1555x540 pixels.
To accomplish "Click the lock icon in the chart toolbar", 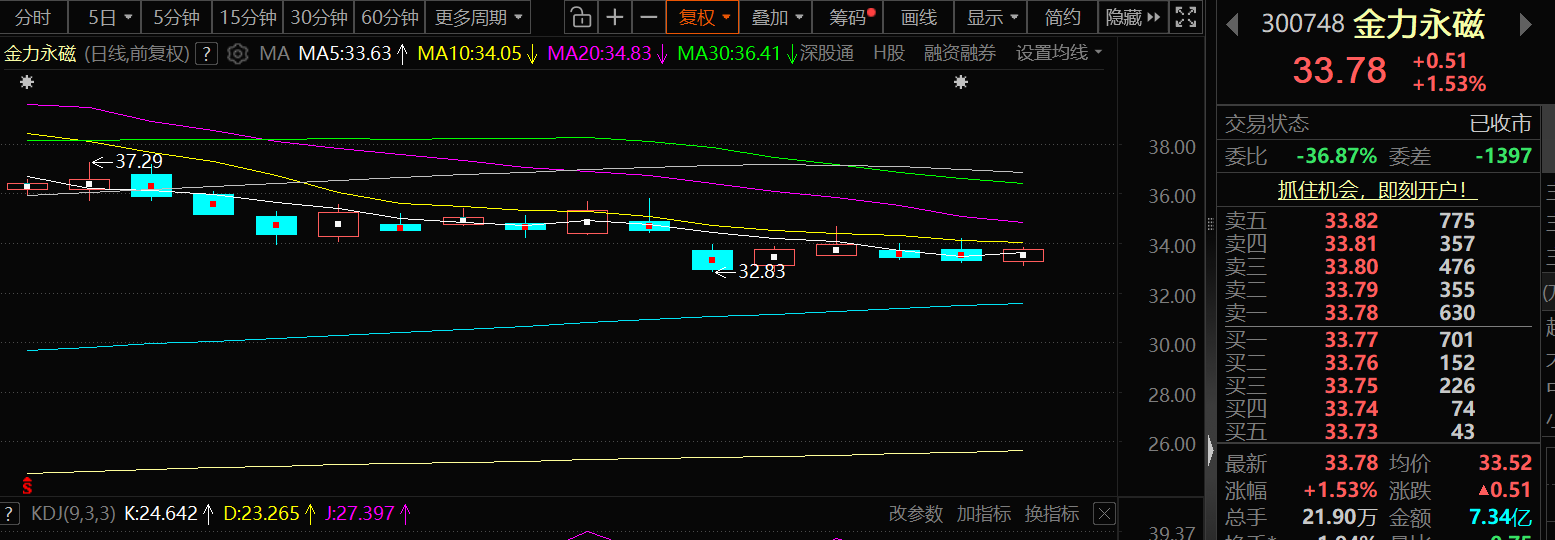I will coord(580,17).
